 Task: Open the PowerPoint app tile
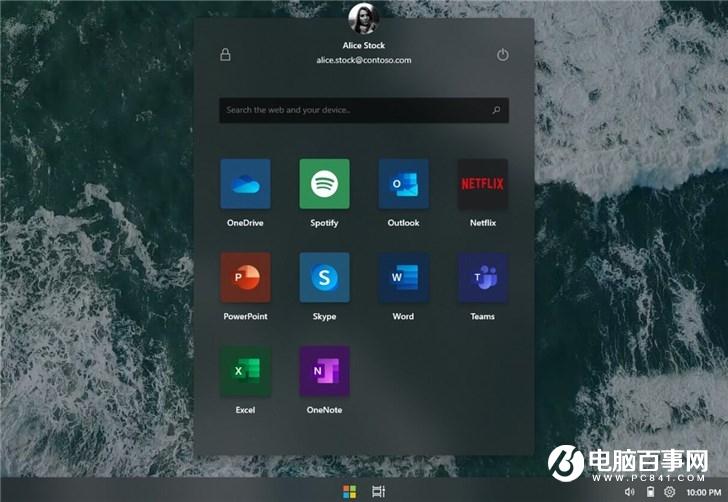coord(245,277)
